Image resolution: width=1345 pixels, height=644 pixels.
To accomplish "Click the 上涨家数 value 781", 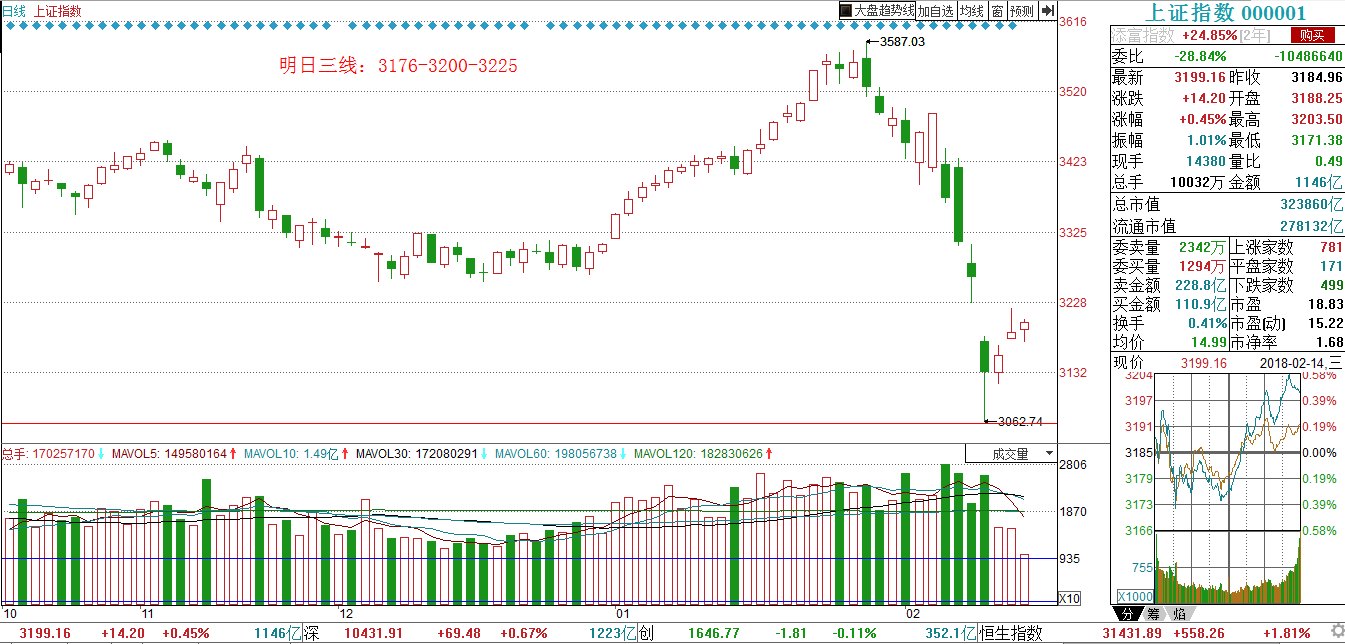I will (x=1331, y=247).
